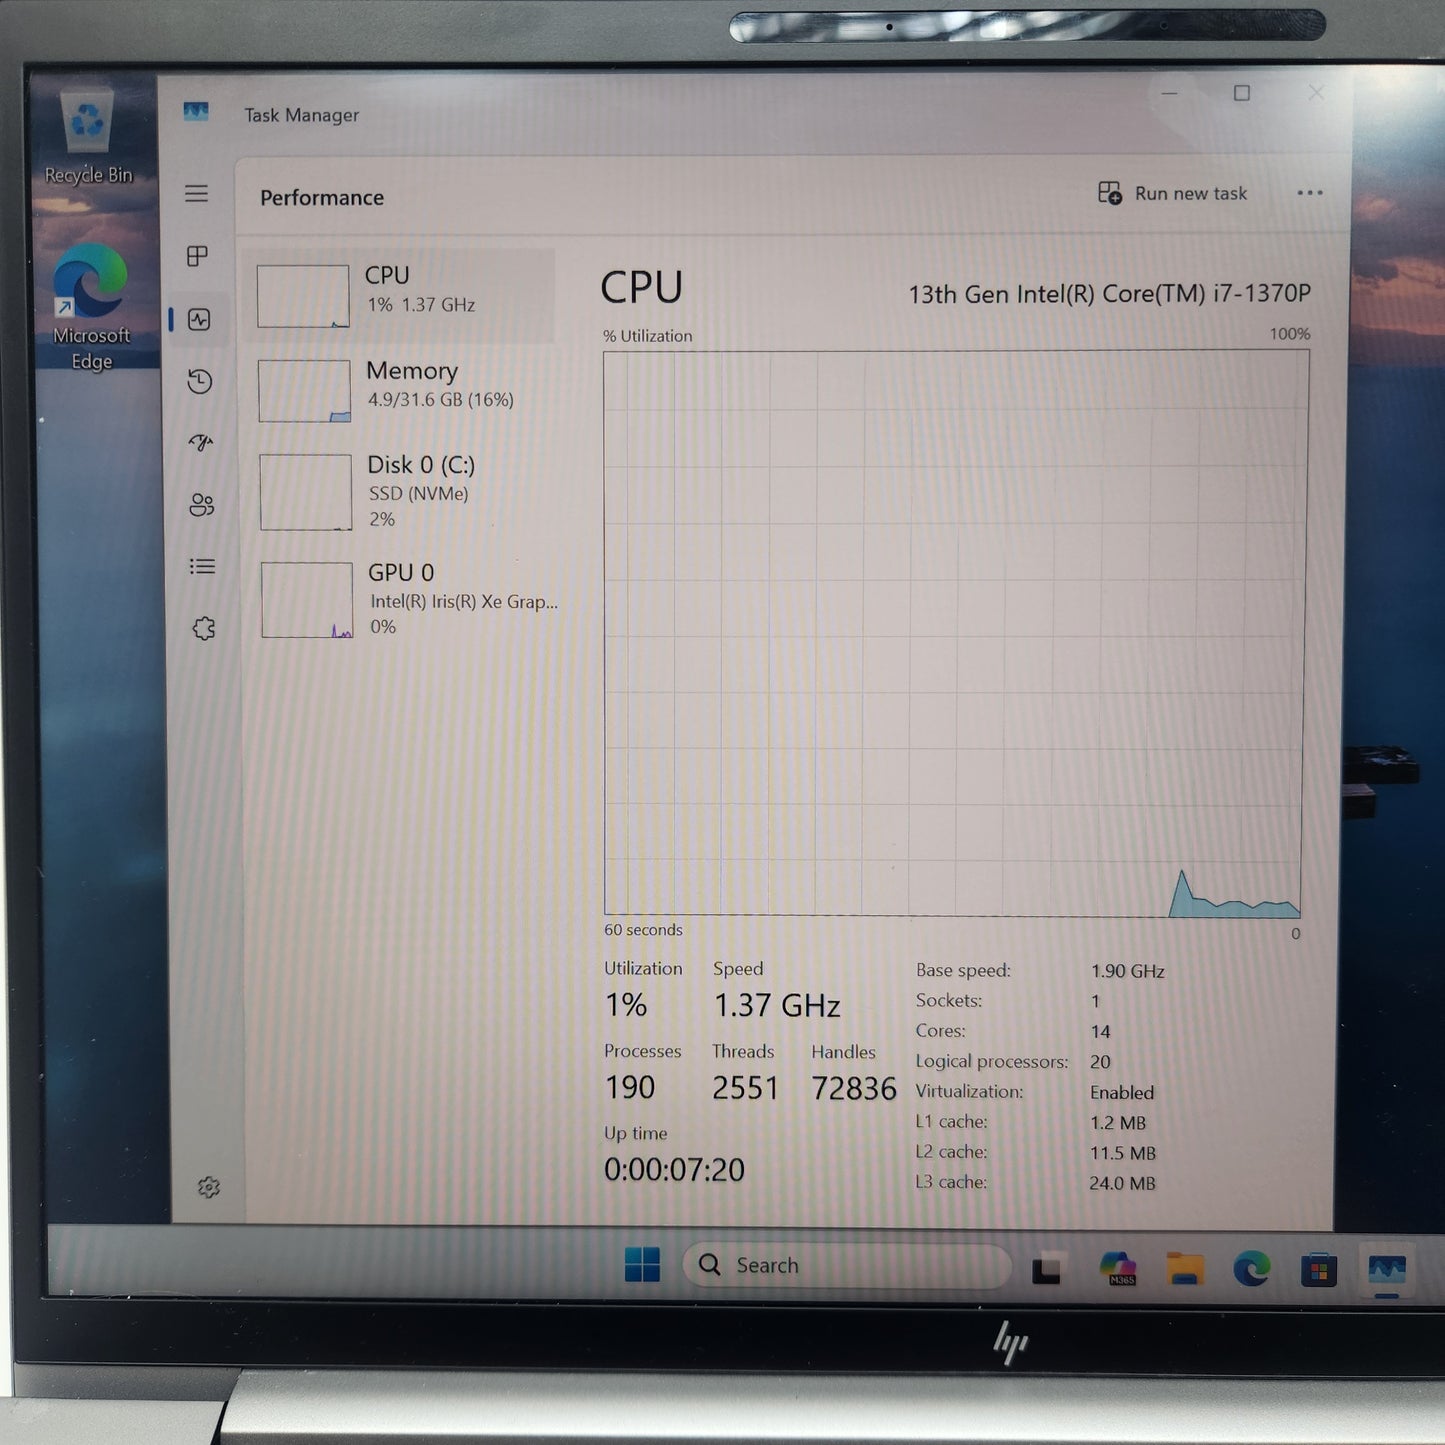Click the CPU mini graph thumbnail
1445x1445 pixels.
point(303,296)
